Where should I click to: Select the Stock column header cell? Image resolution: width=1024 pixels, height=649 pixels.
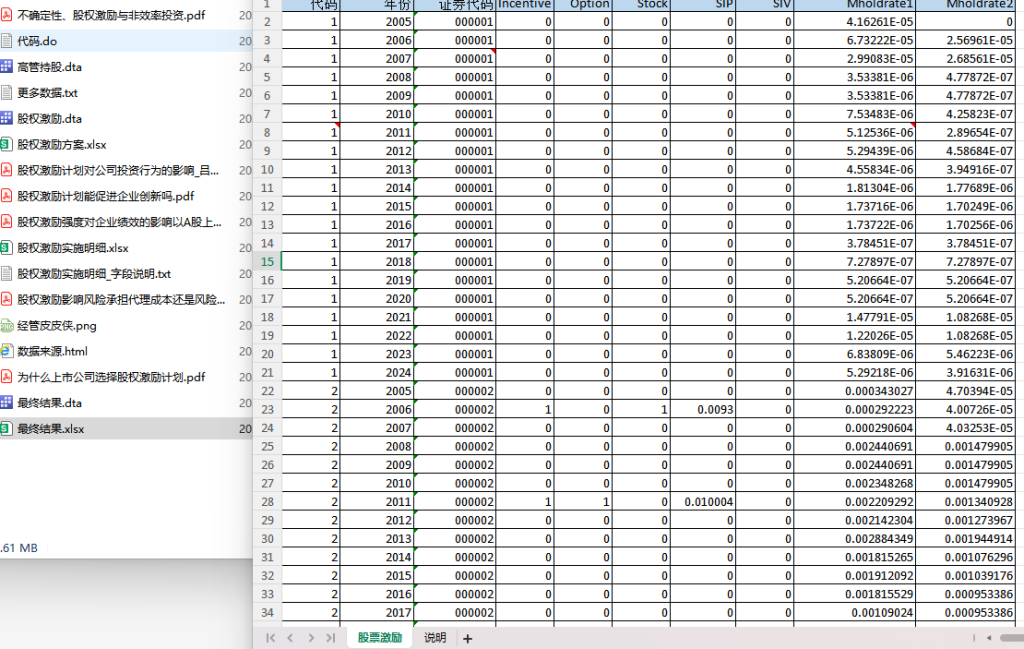(x=641, y=5)
